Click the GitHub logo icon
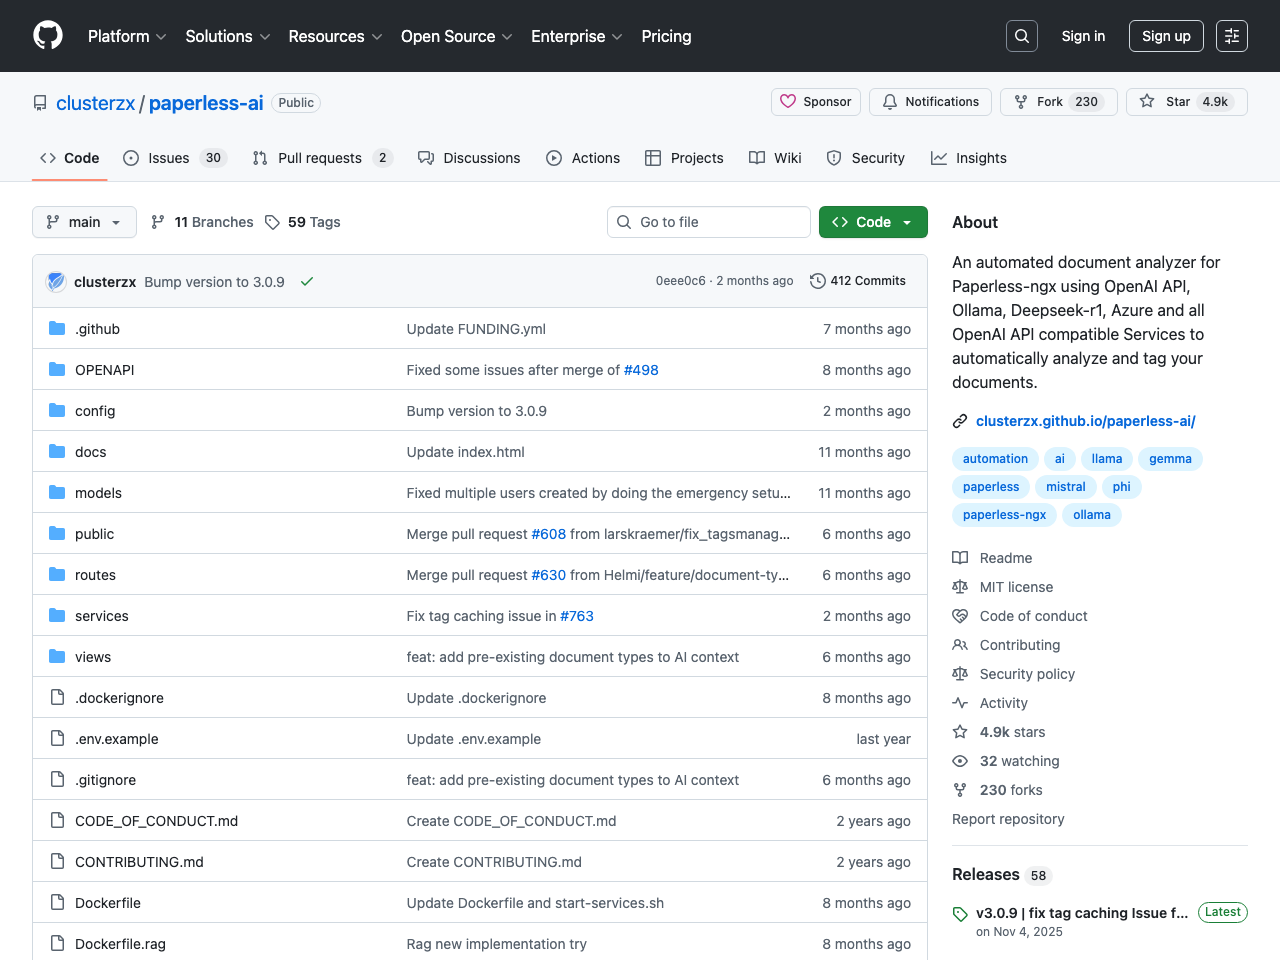 click(x=48, y=36)
